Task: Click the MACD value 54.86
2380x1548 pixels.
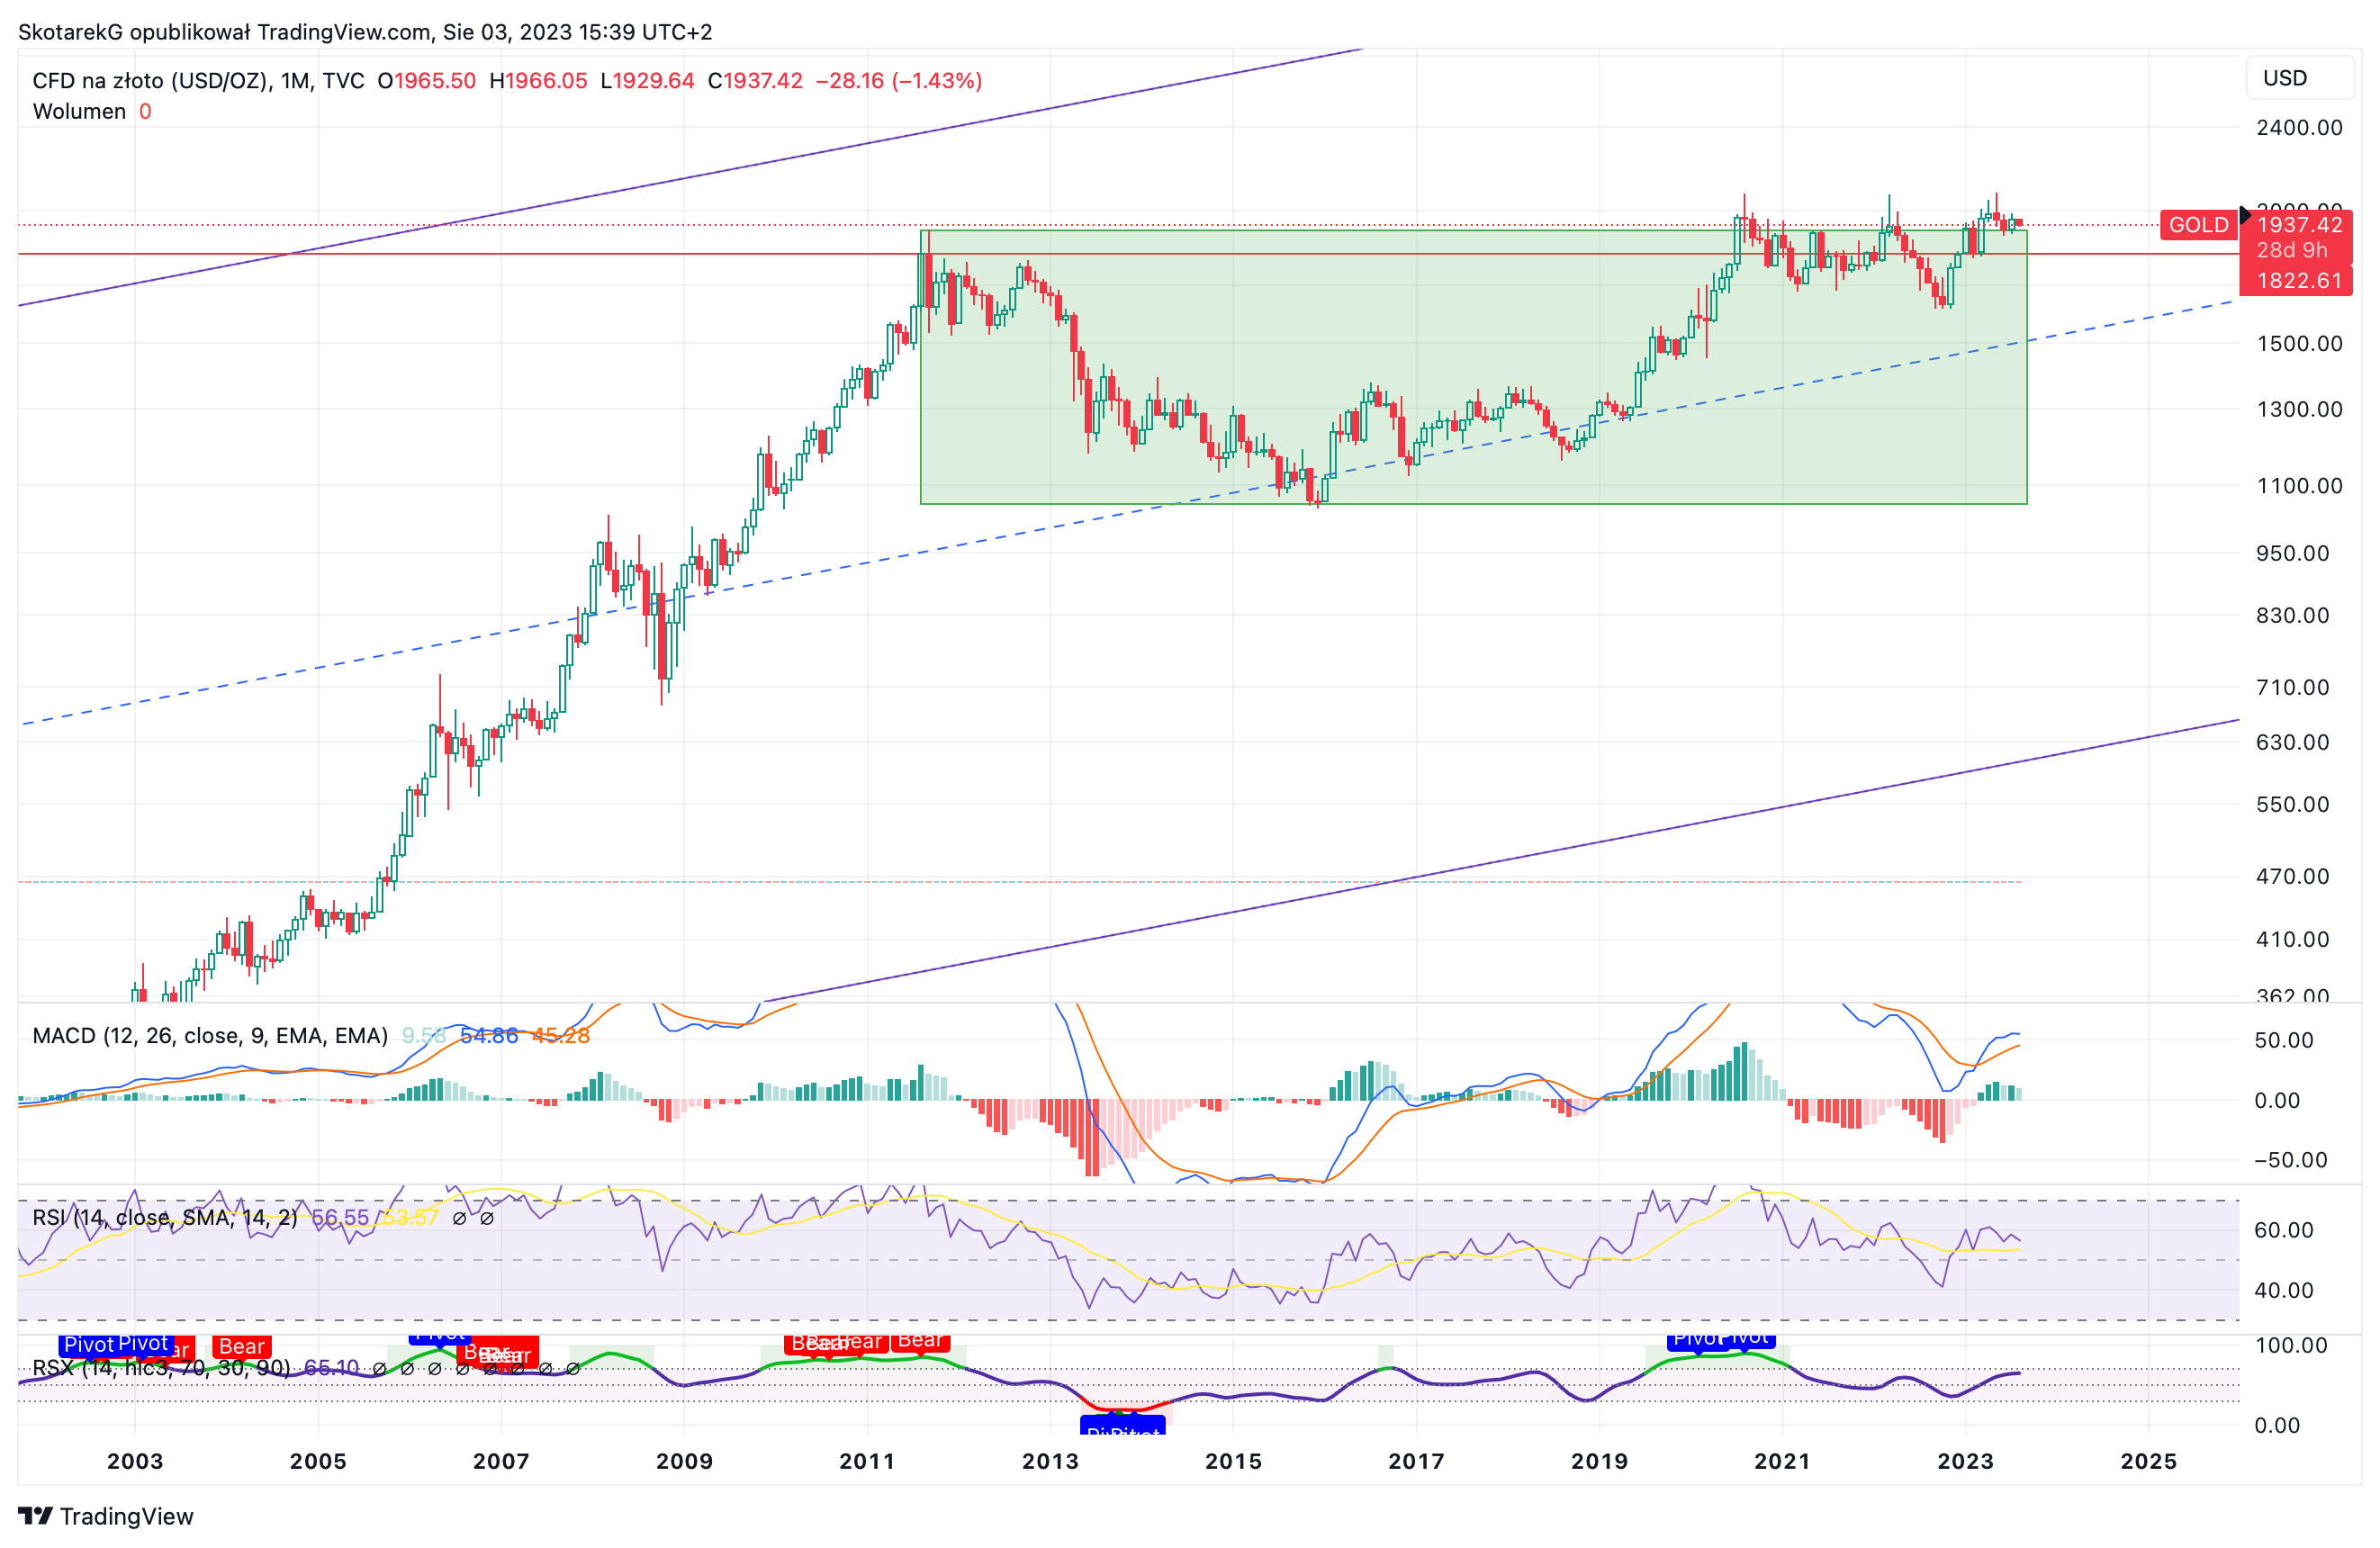Action: coord(489,1035)
